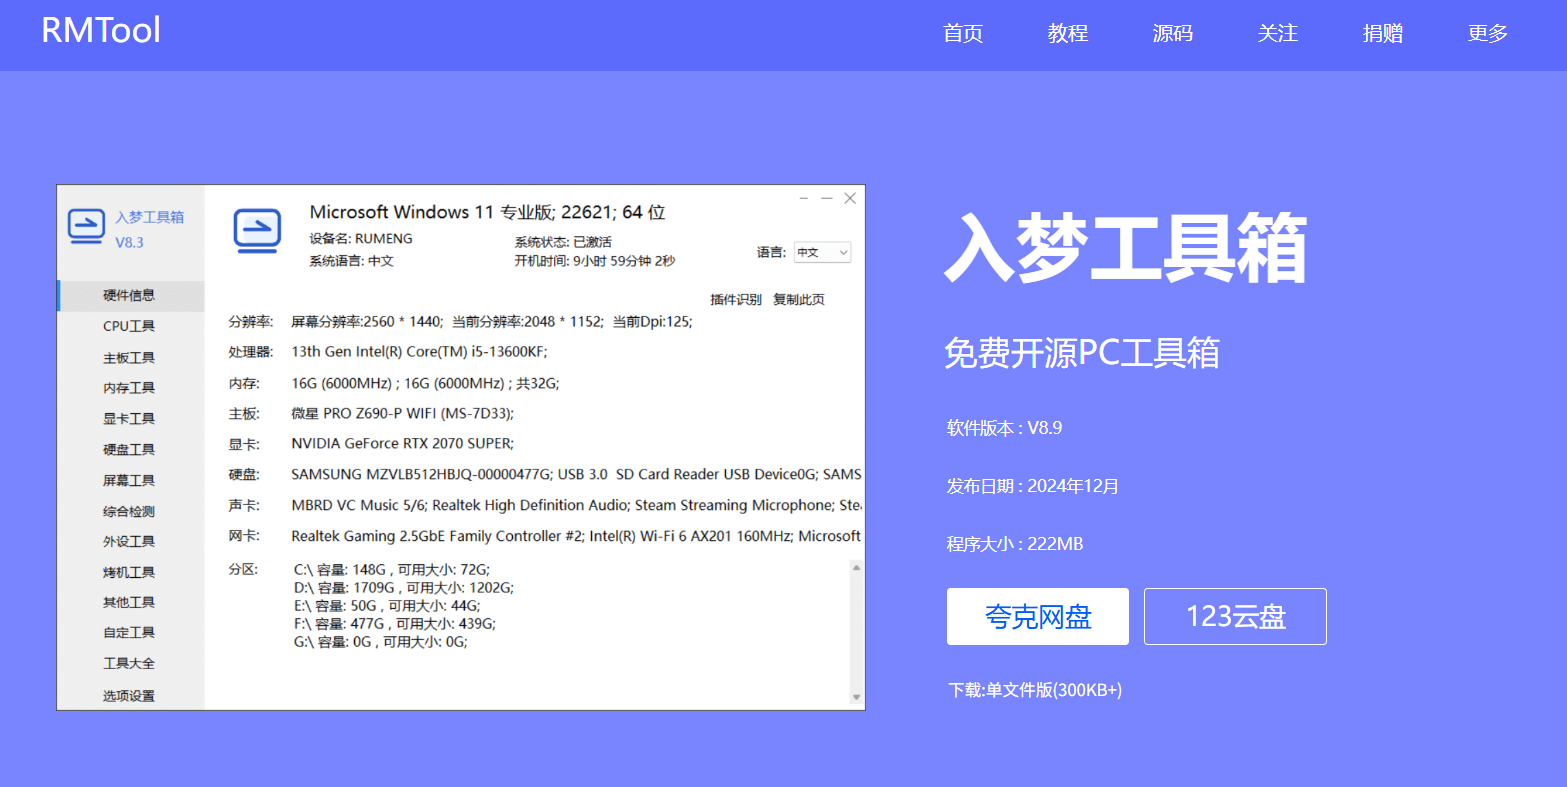
Task: Download via 夸克网盘 button
Action: click(x=1038, y=616)
